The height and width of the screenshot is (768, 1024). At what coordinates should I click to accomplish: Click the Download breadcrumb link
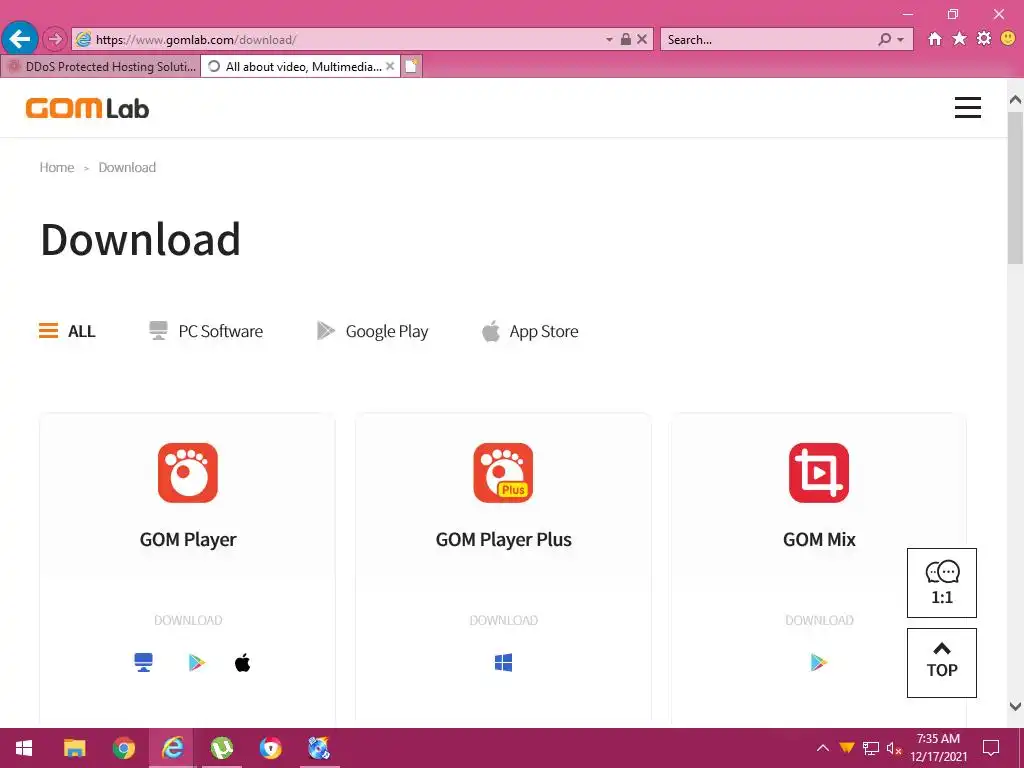pyautogui.click(x=127, y=167)
